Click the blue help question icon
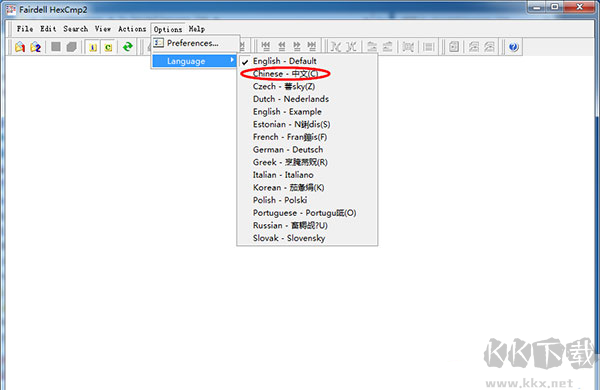600x390 pixels. coord(513,47)
